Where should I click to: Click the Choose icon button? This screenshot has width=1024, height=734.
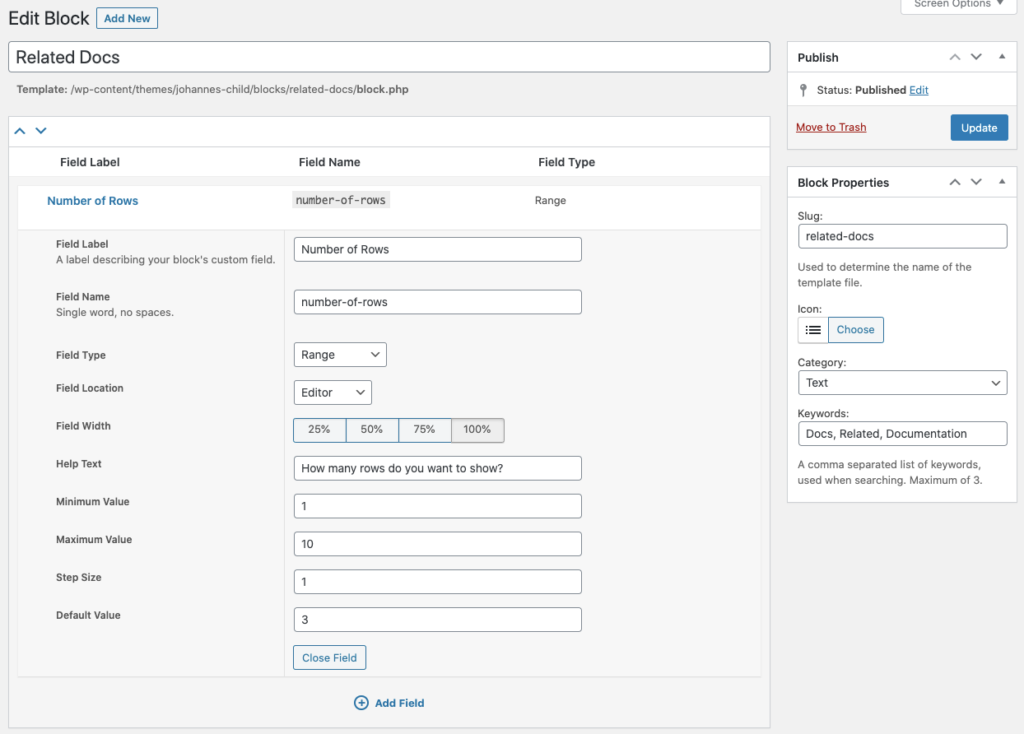tap(856, 330)
